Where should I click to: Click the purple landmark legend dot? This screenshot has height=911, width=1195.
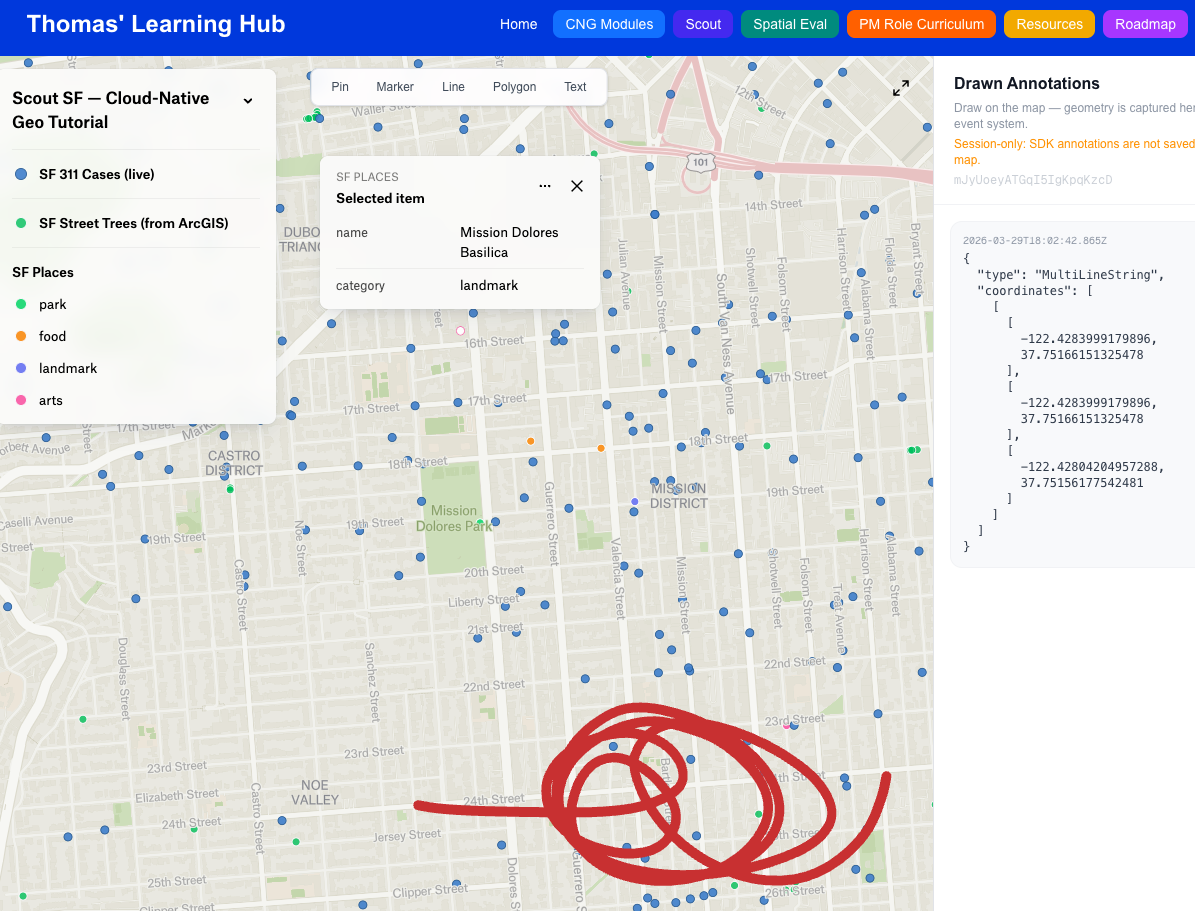coord(20,368)
